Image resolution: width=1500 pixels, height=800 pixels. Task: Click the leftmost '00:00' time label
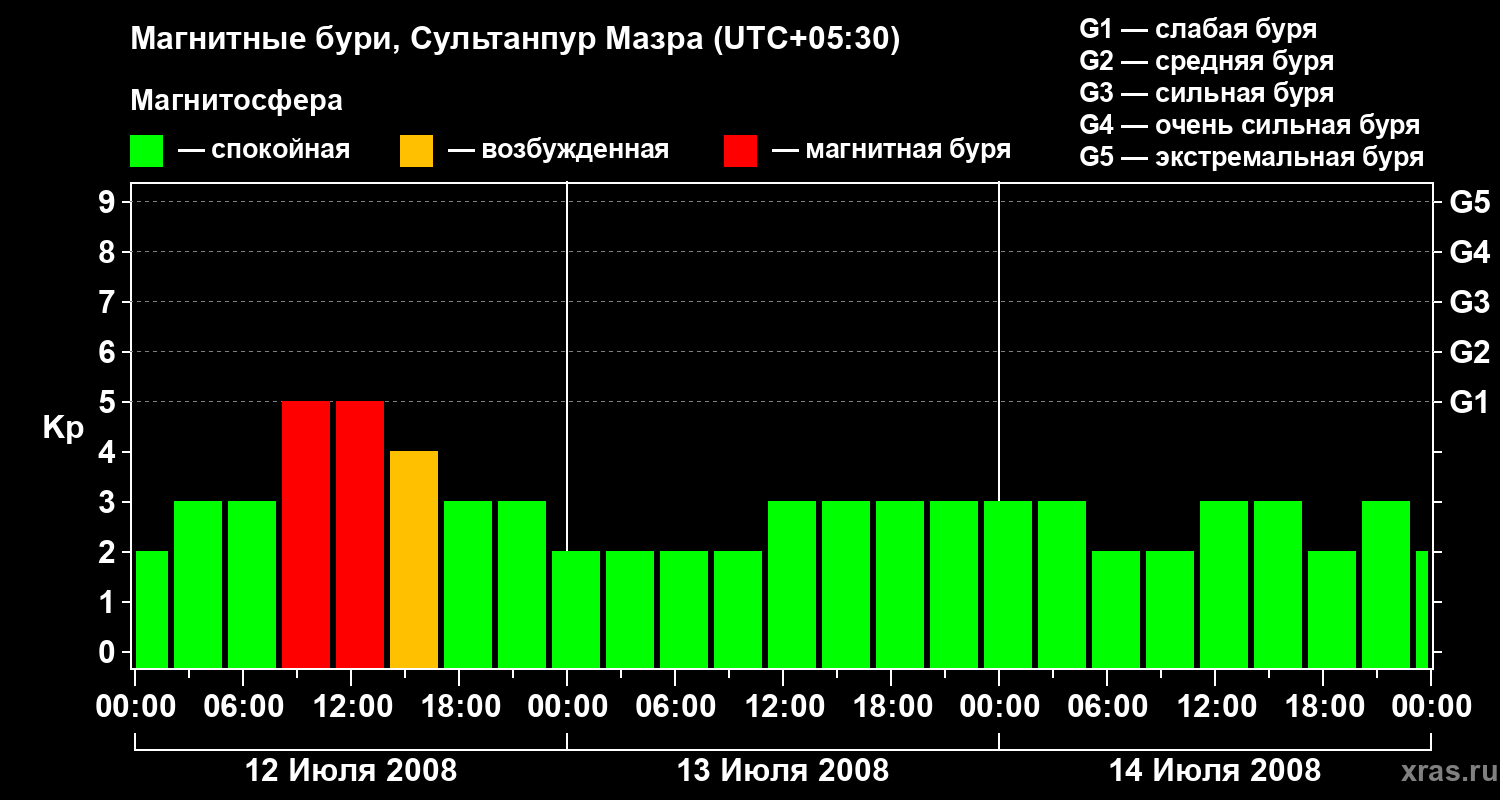[x=135, y=707]
